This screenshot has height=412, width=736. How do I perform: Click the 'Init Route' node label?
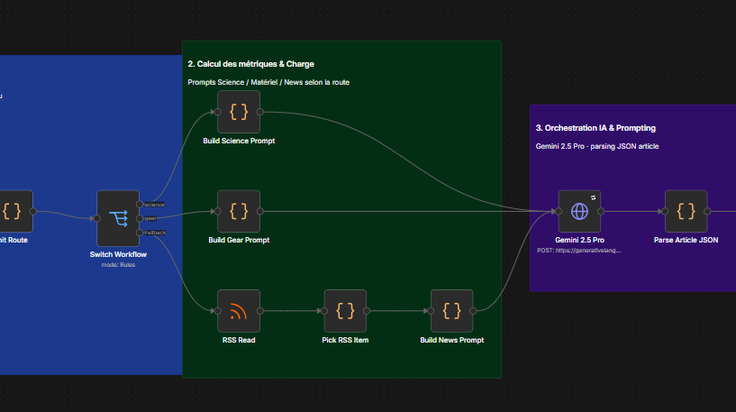coord(14,240)
